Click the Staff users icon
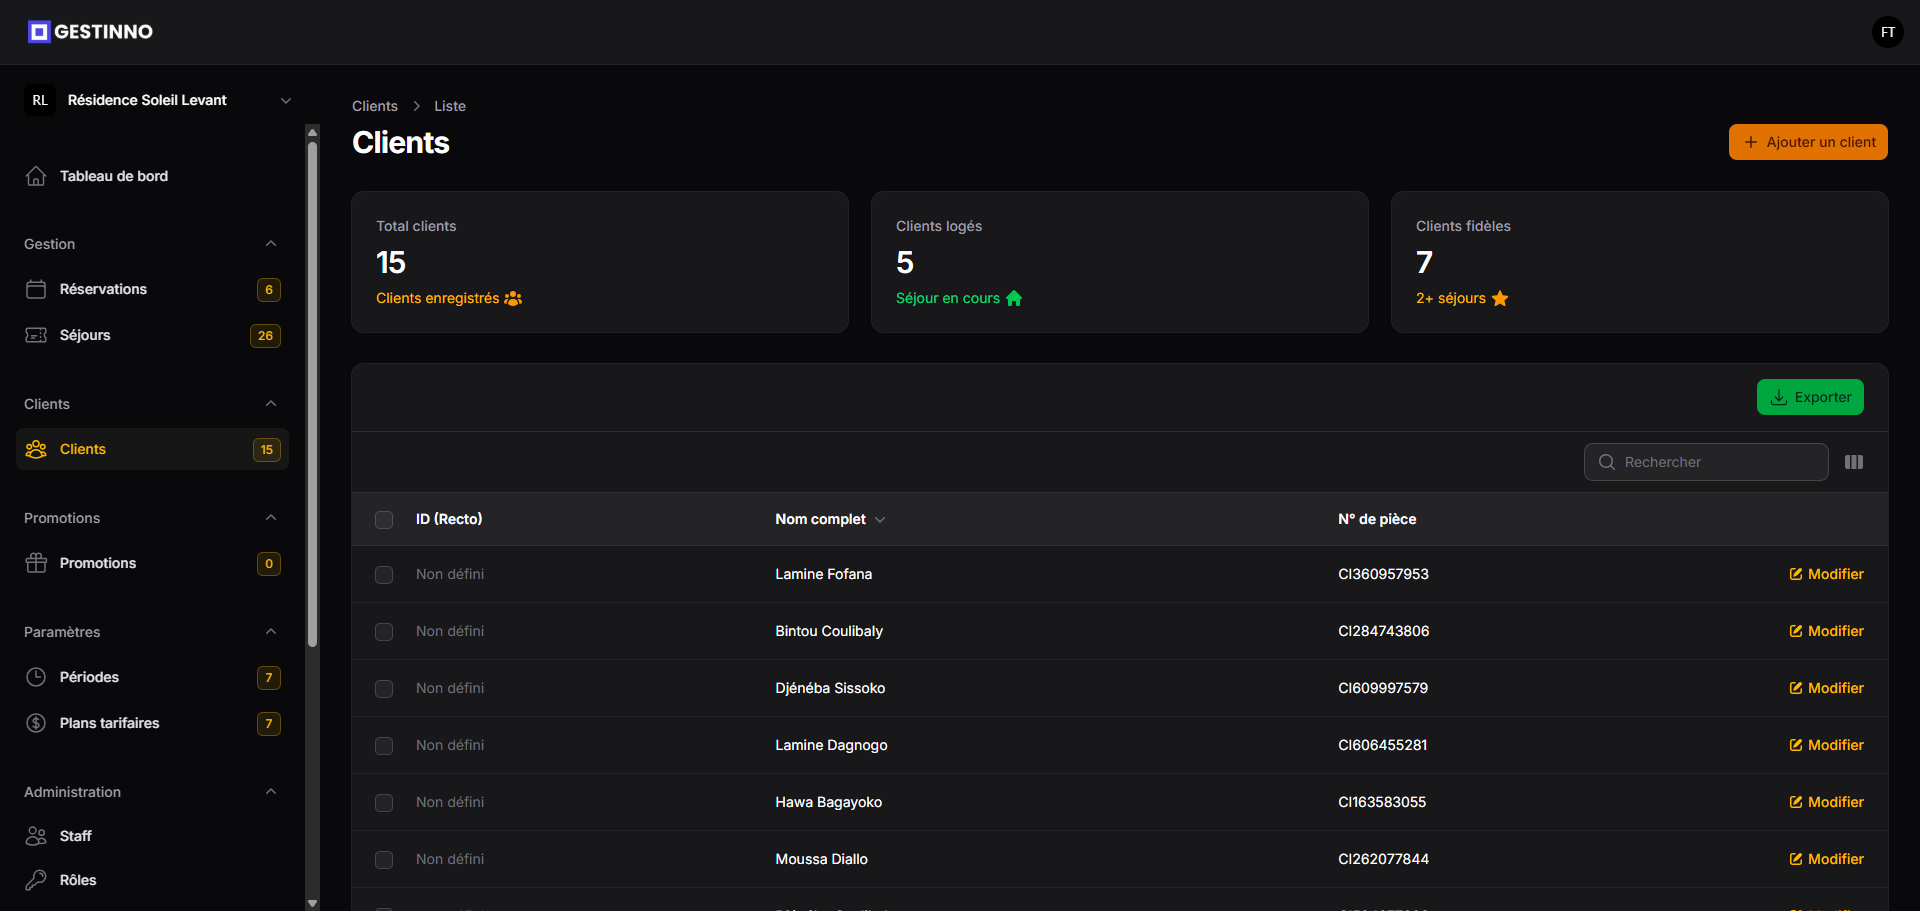The width and height of the screenshot is (1920, 911). 36,836
